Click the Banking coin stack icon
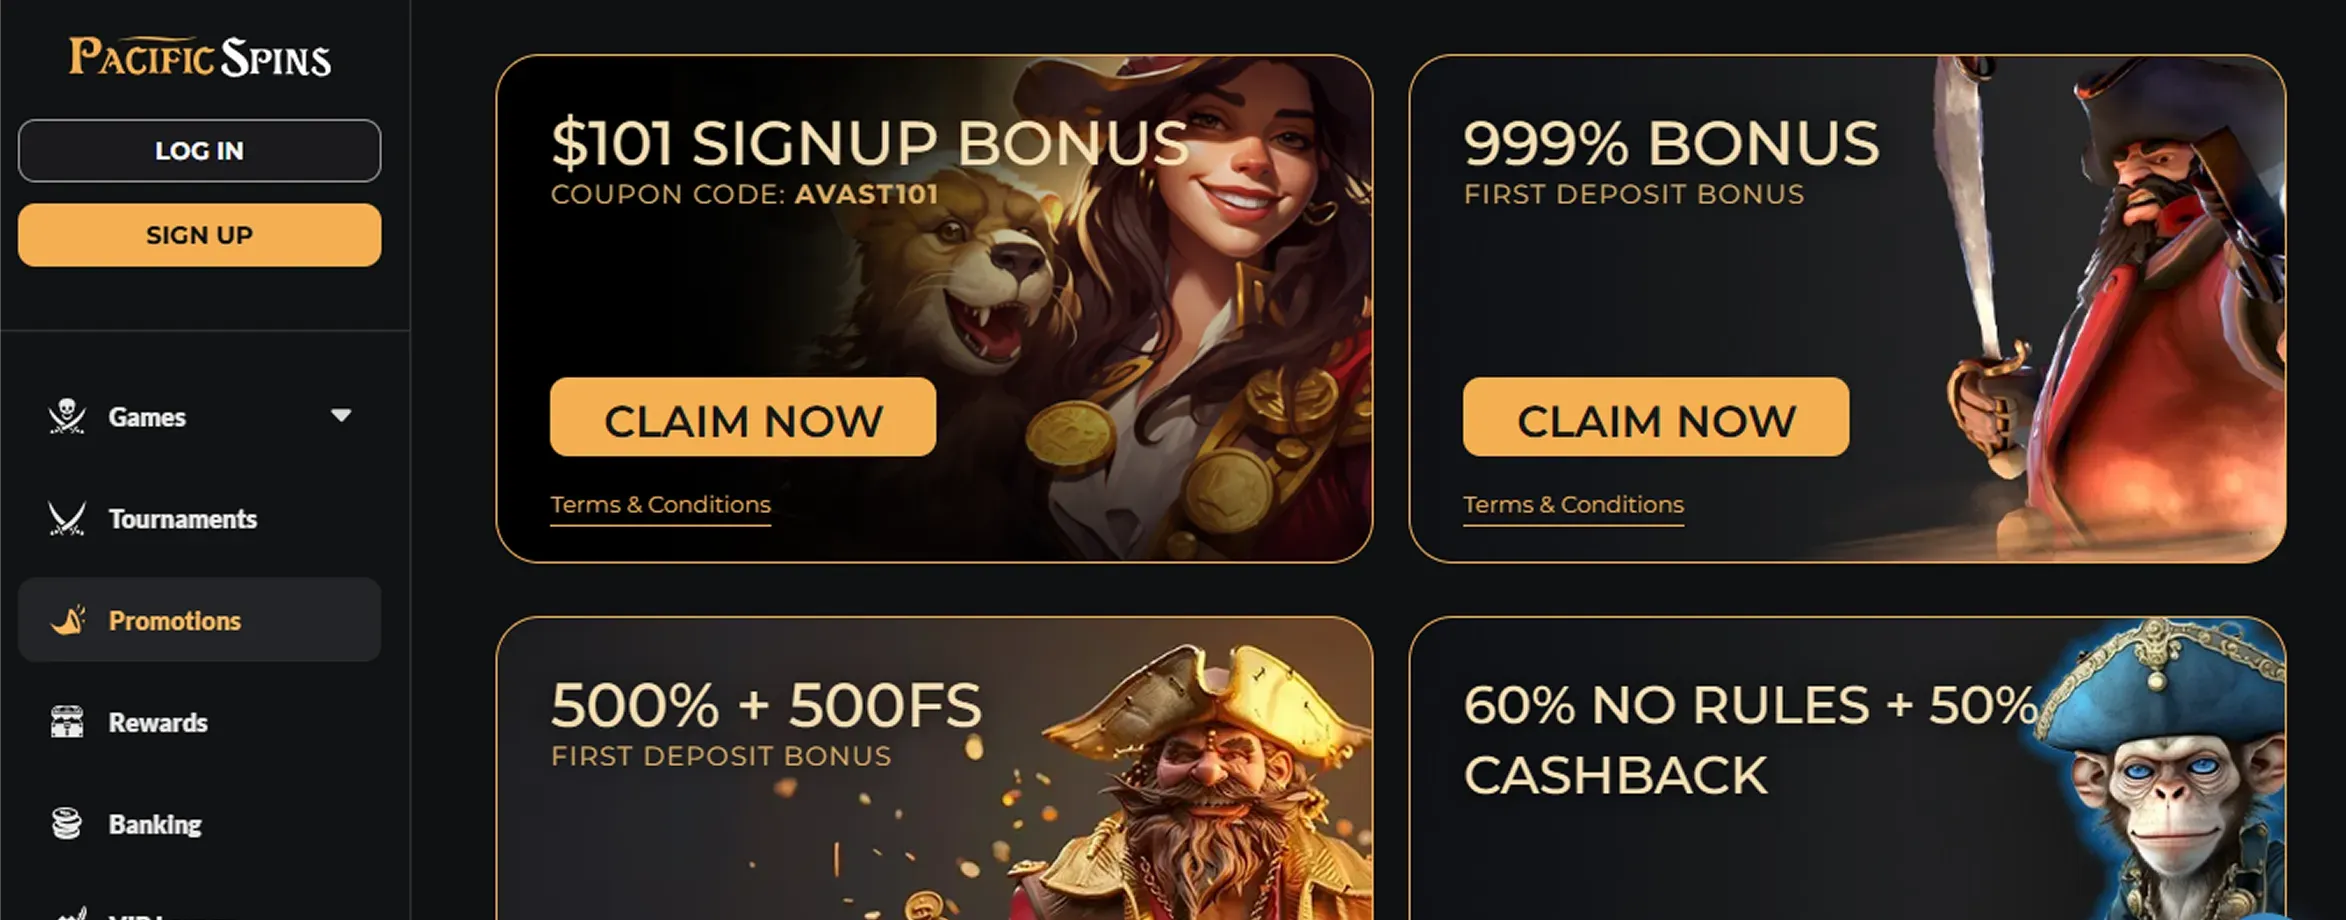 [67, 824]
